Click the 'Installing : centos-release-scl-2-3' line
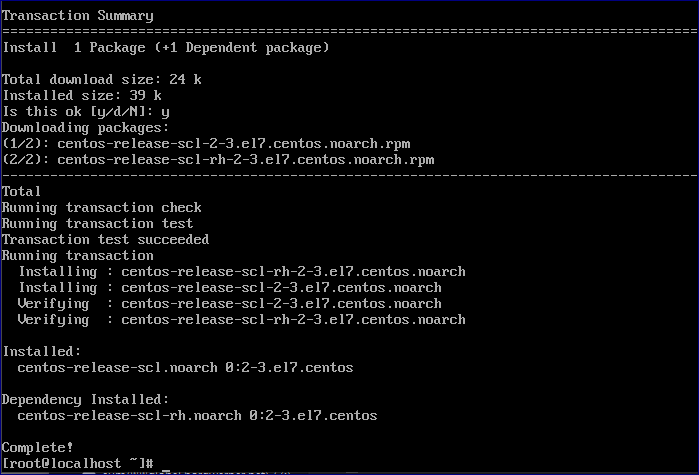The height and width of the screenshot is (475, 699). point(230,288)
